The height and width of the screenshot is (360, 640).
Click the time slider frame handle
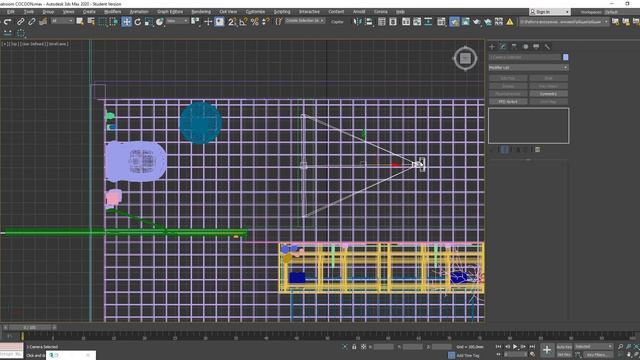pos(30,327)
